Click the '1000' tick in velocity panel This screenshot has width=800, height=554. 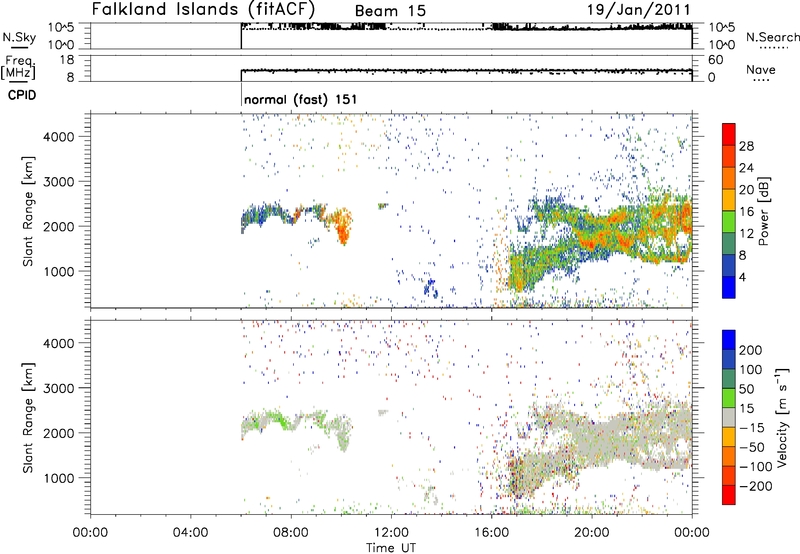coord(58,478)
